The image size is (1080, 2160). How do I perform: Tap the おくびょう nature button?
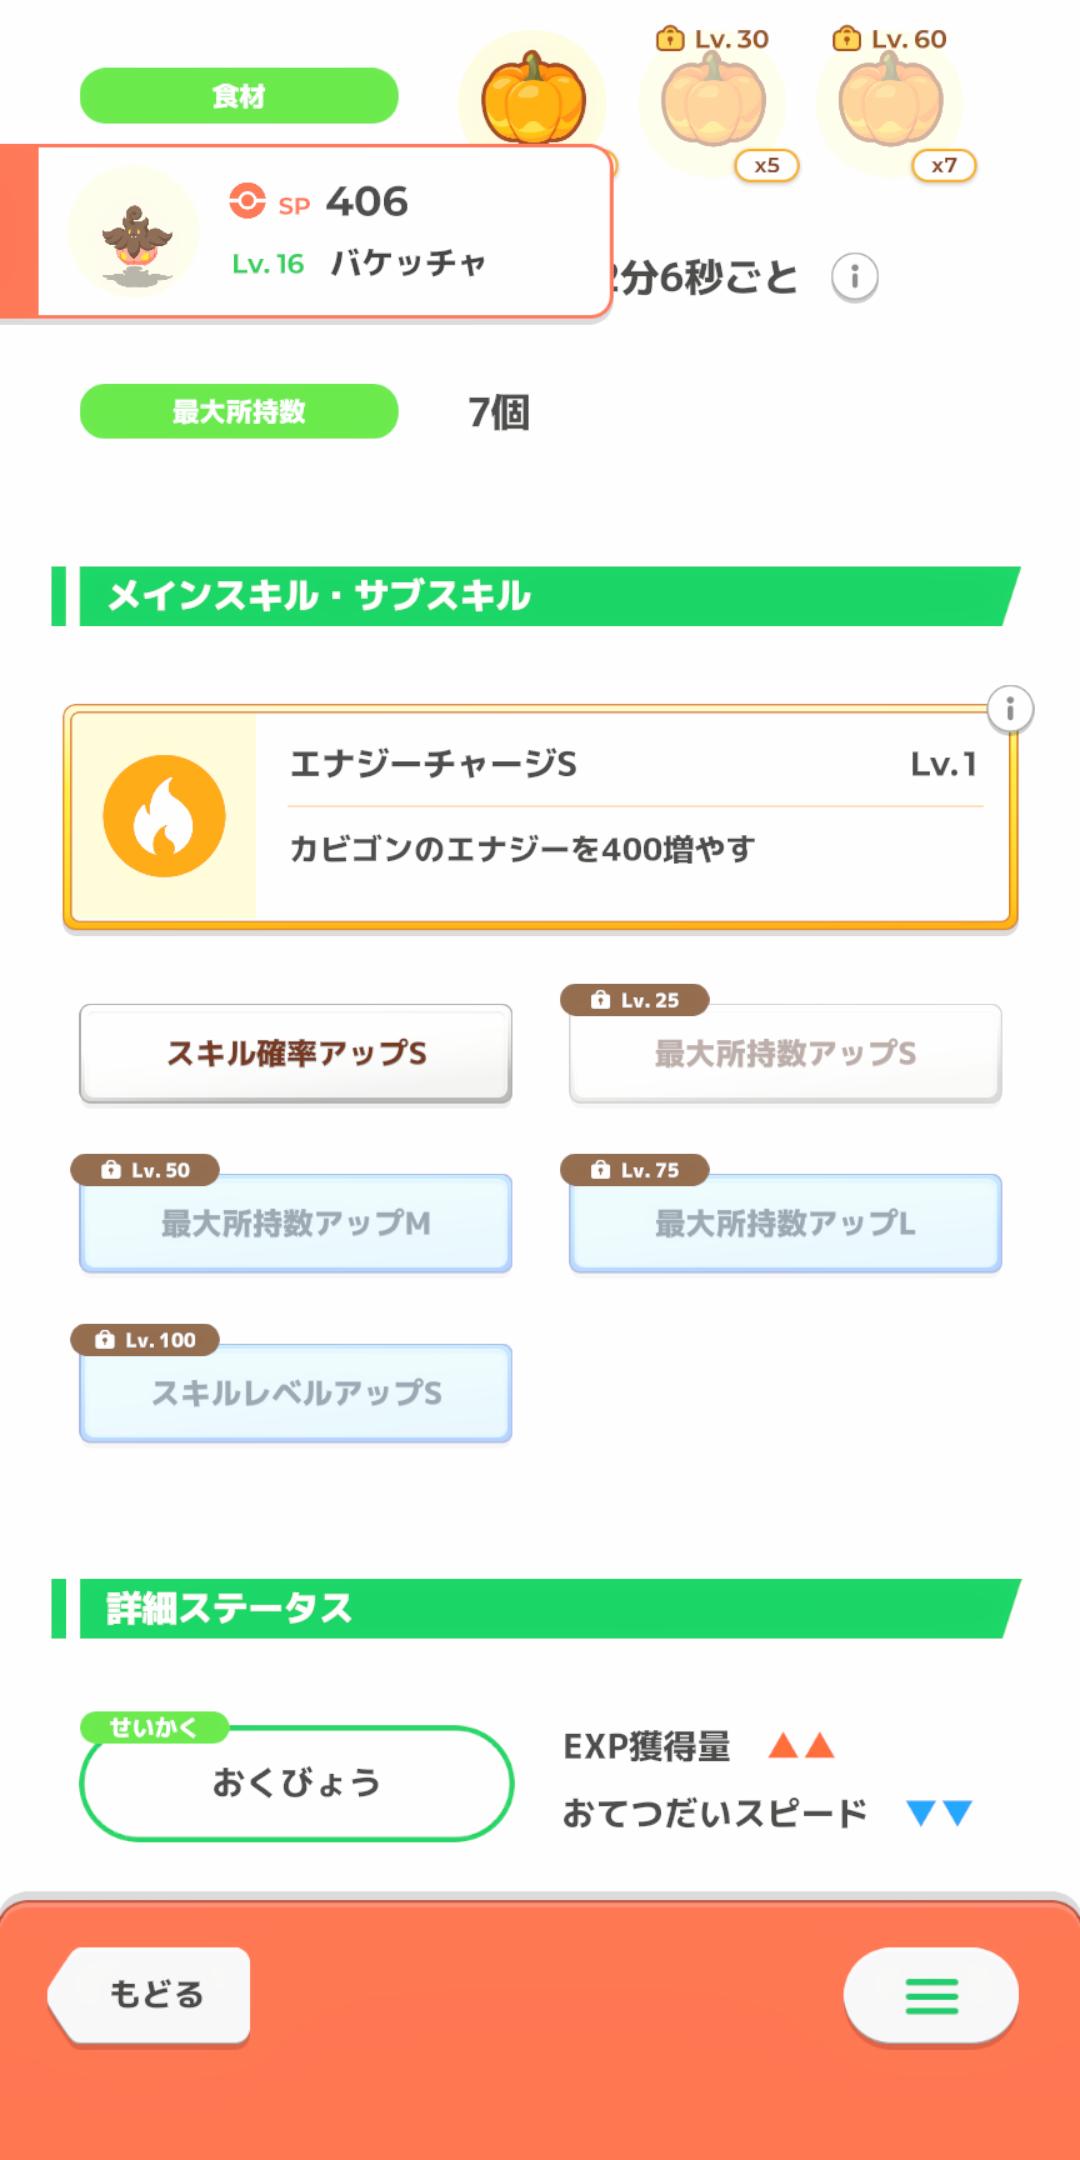[x=296, y=1782]
